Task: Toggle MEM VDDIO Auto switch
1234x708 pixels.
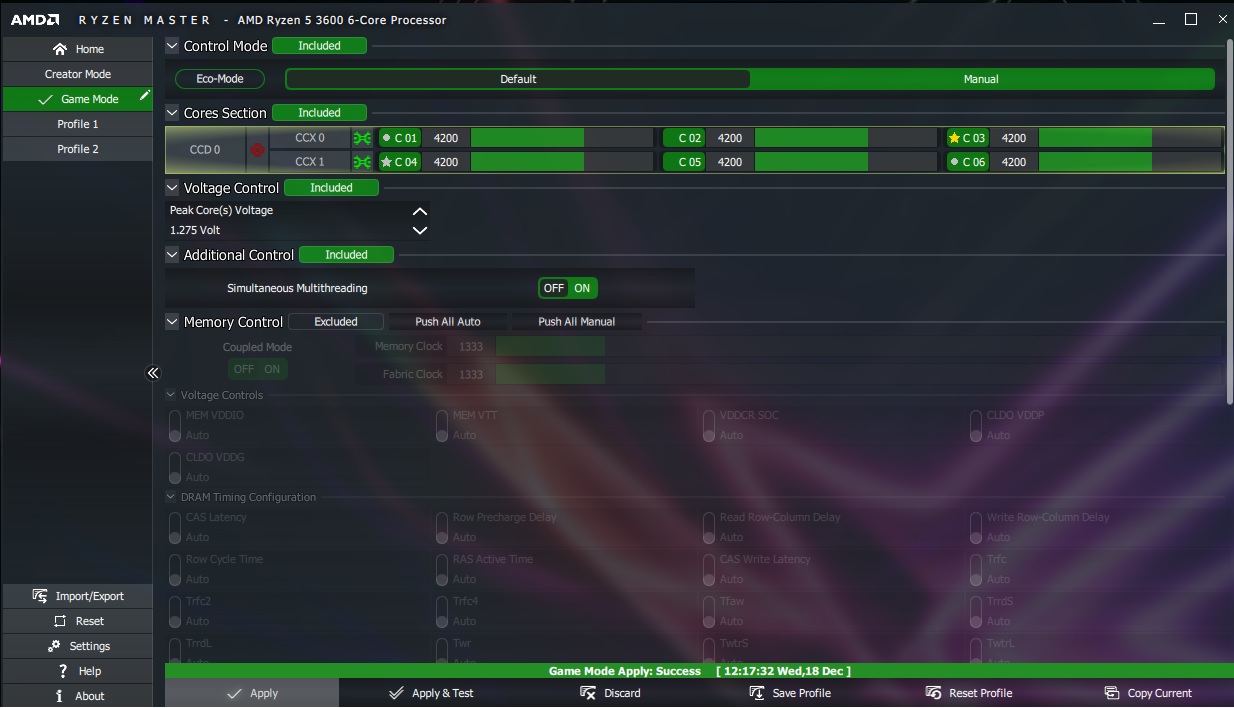Action: click(x=175, y=425)
